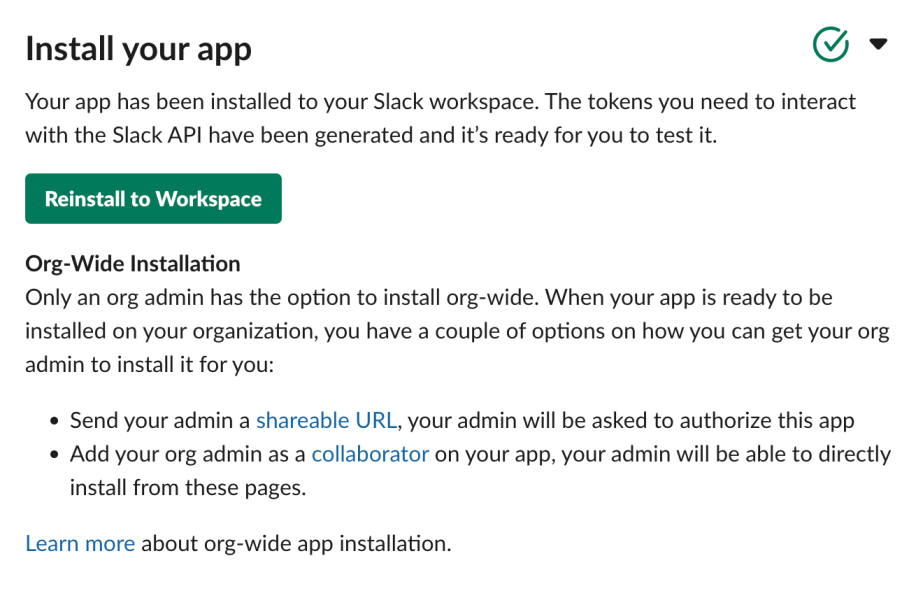
Task: Click the green checkmark status icon
Action: 831,44
